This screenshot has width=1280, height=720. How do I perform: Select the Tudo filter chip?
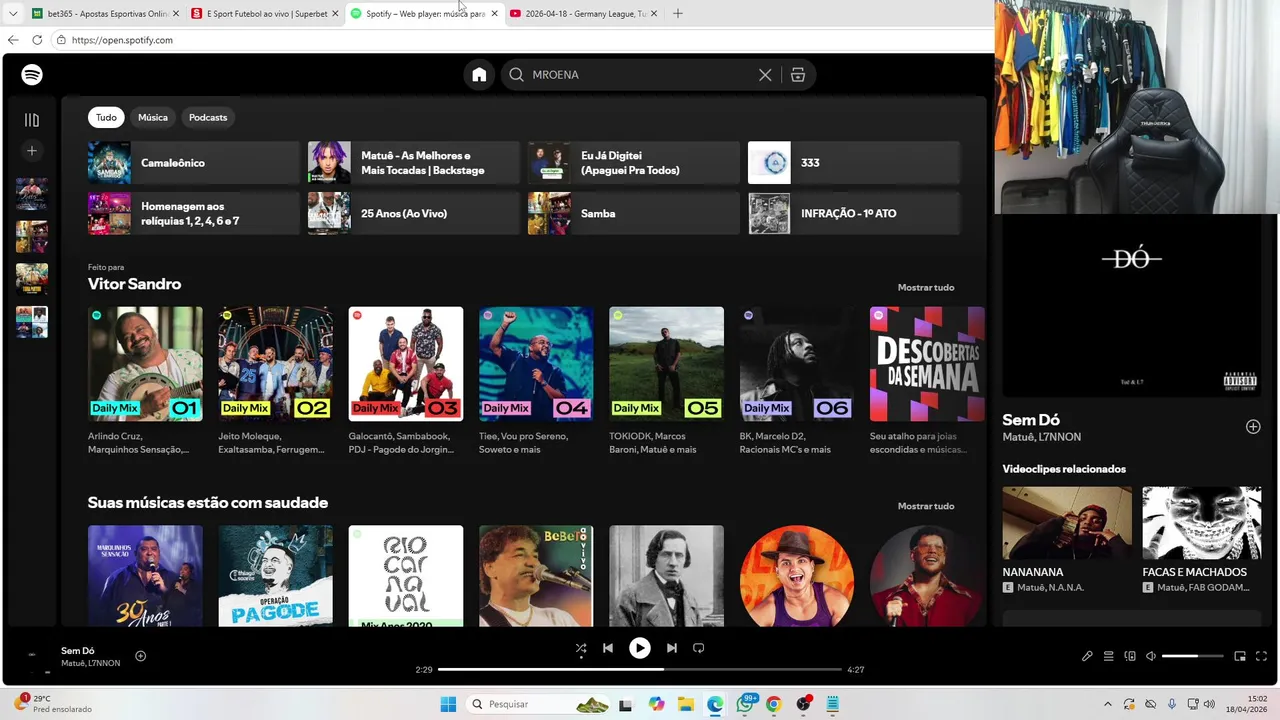pyautogui.click(x=106, y=117)
